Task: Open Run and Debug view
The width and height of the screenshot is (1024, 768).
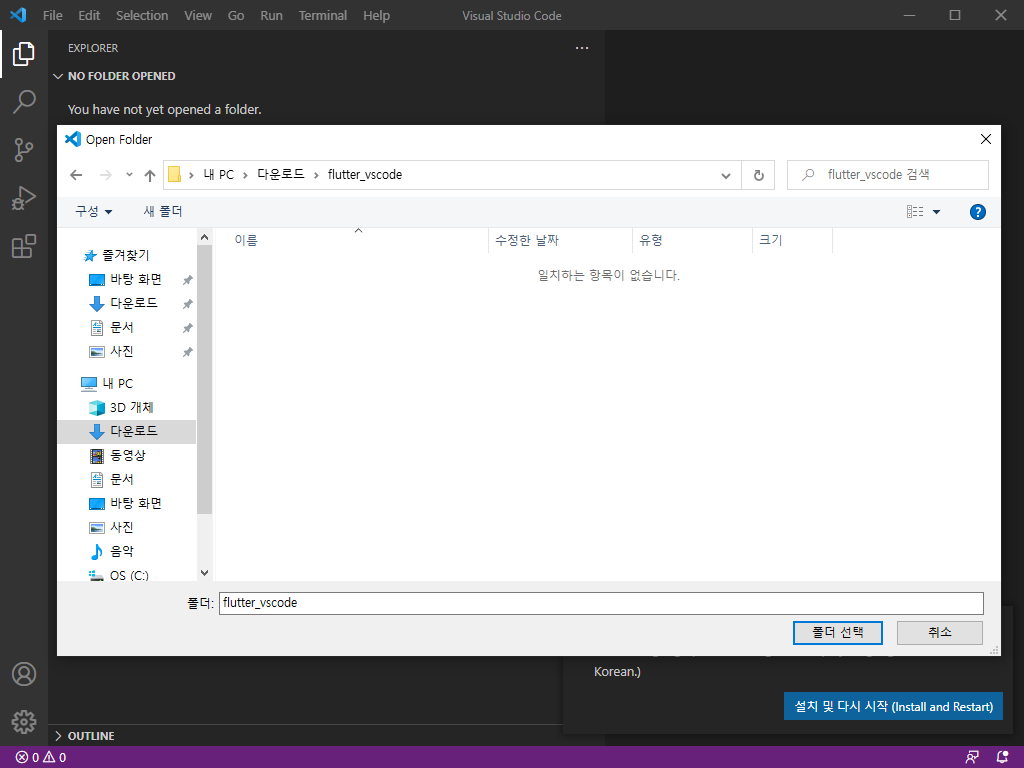Action: coord(24,198)
